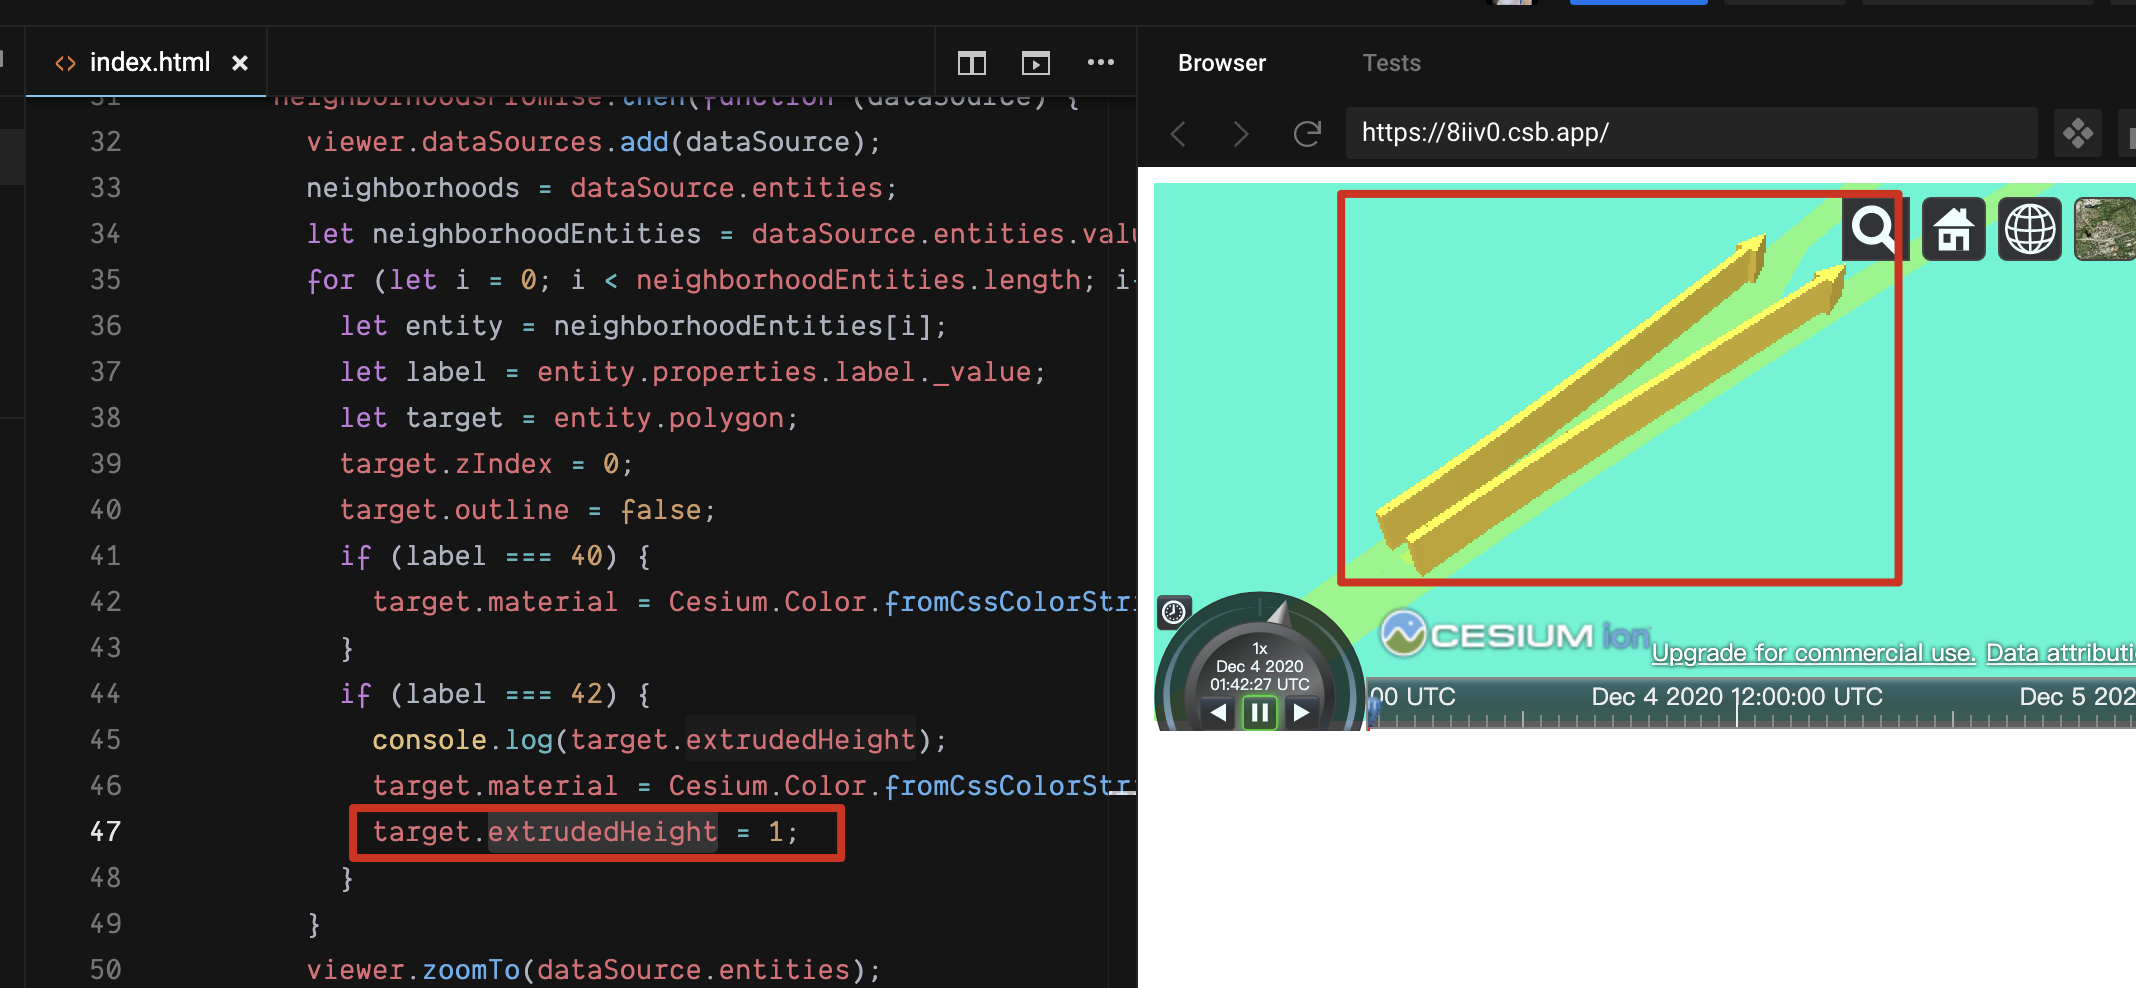
Task: Refresh the browser preview
Action: coord(1307,133)
